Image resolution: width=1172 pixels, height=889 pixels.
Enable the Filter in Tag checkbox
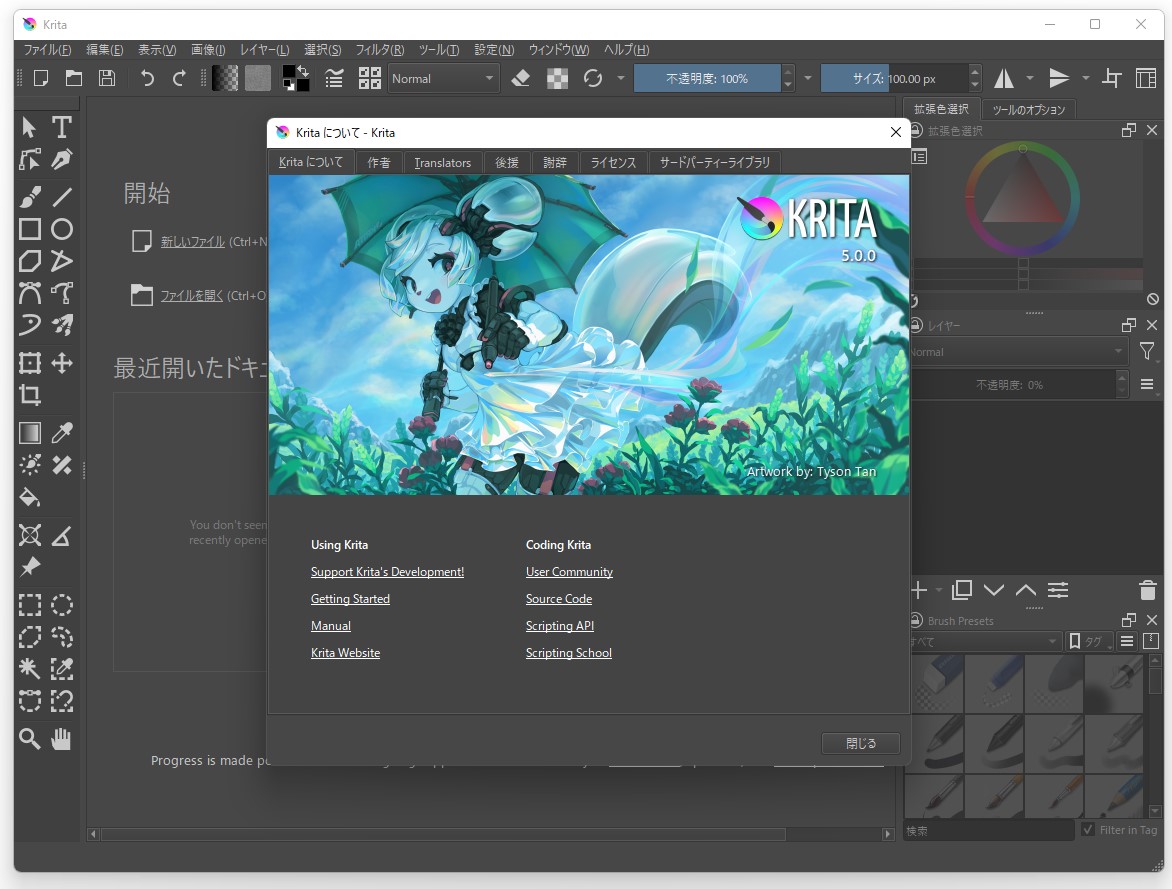[1089, 830]
